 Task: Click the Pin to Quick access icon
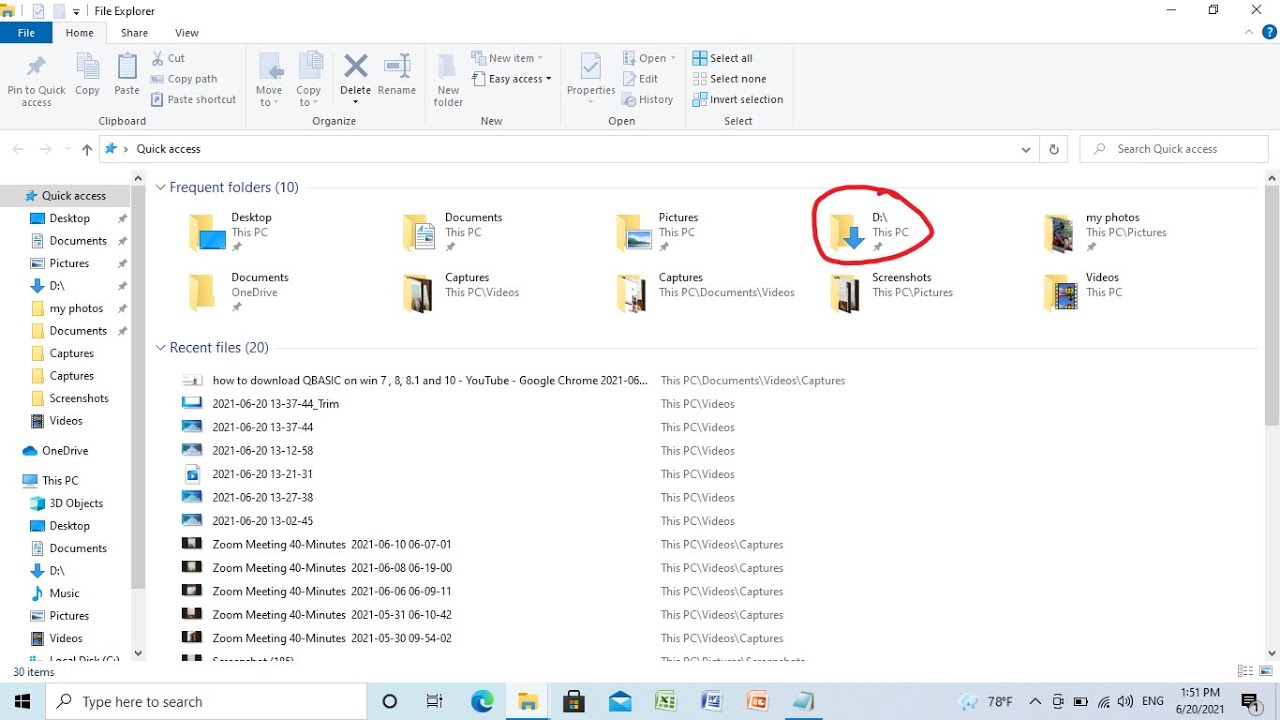(x=36, y=68)
